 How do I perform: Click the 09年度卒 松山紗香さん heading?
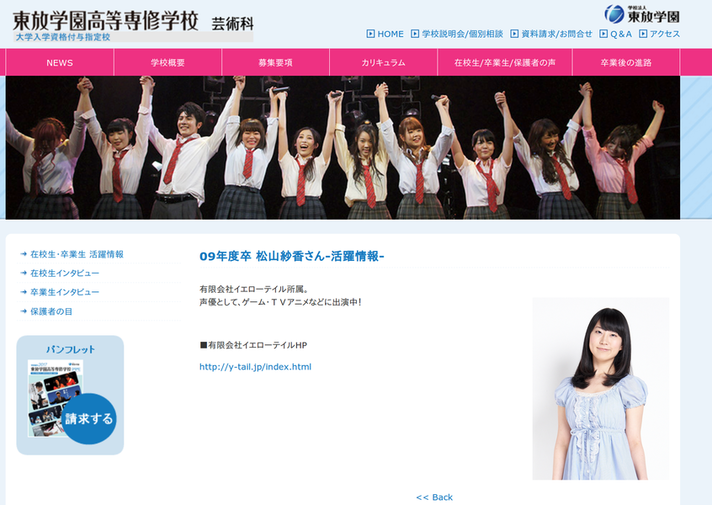[292, 257]
